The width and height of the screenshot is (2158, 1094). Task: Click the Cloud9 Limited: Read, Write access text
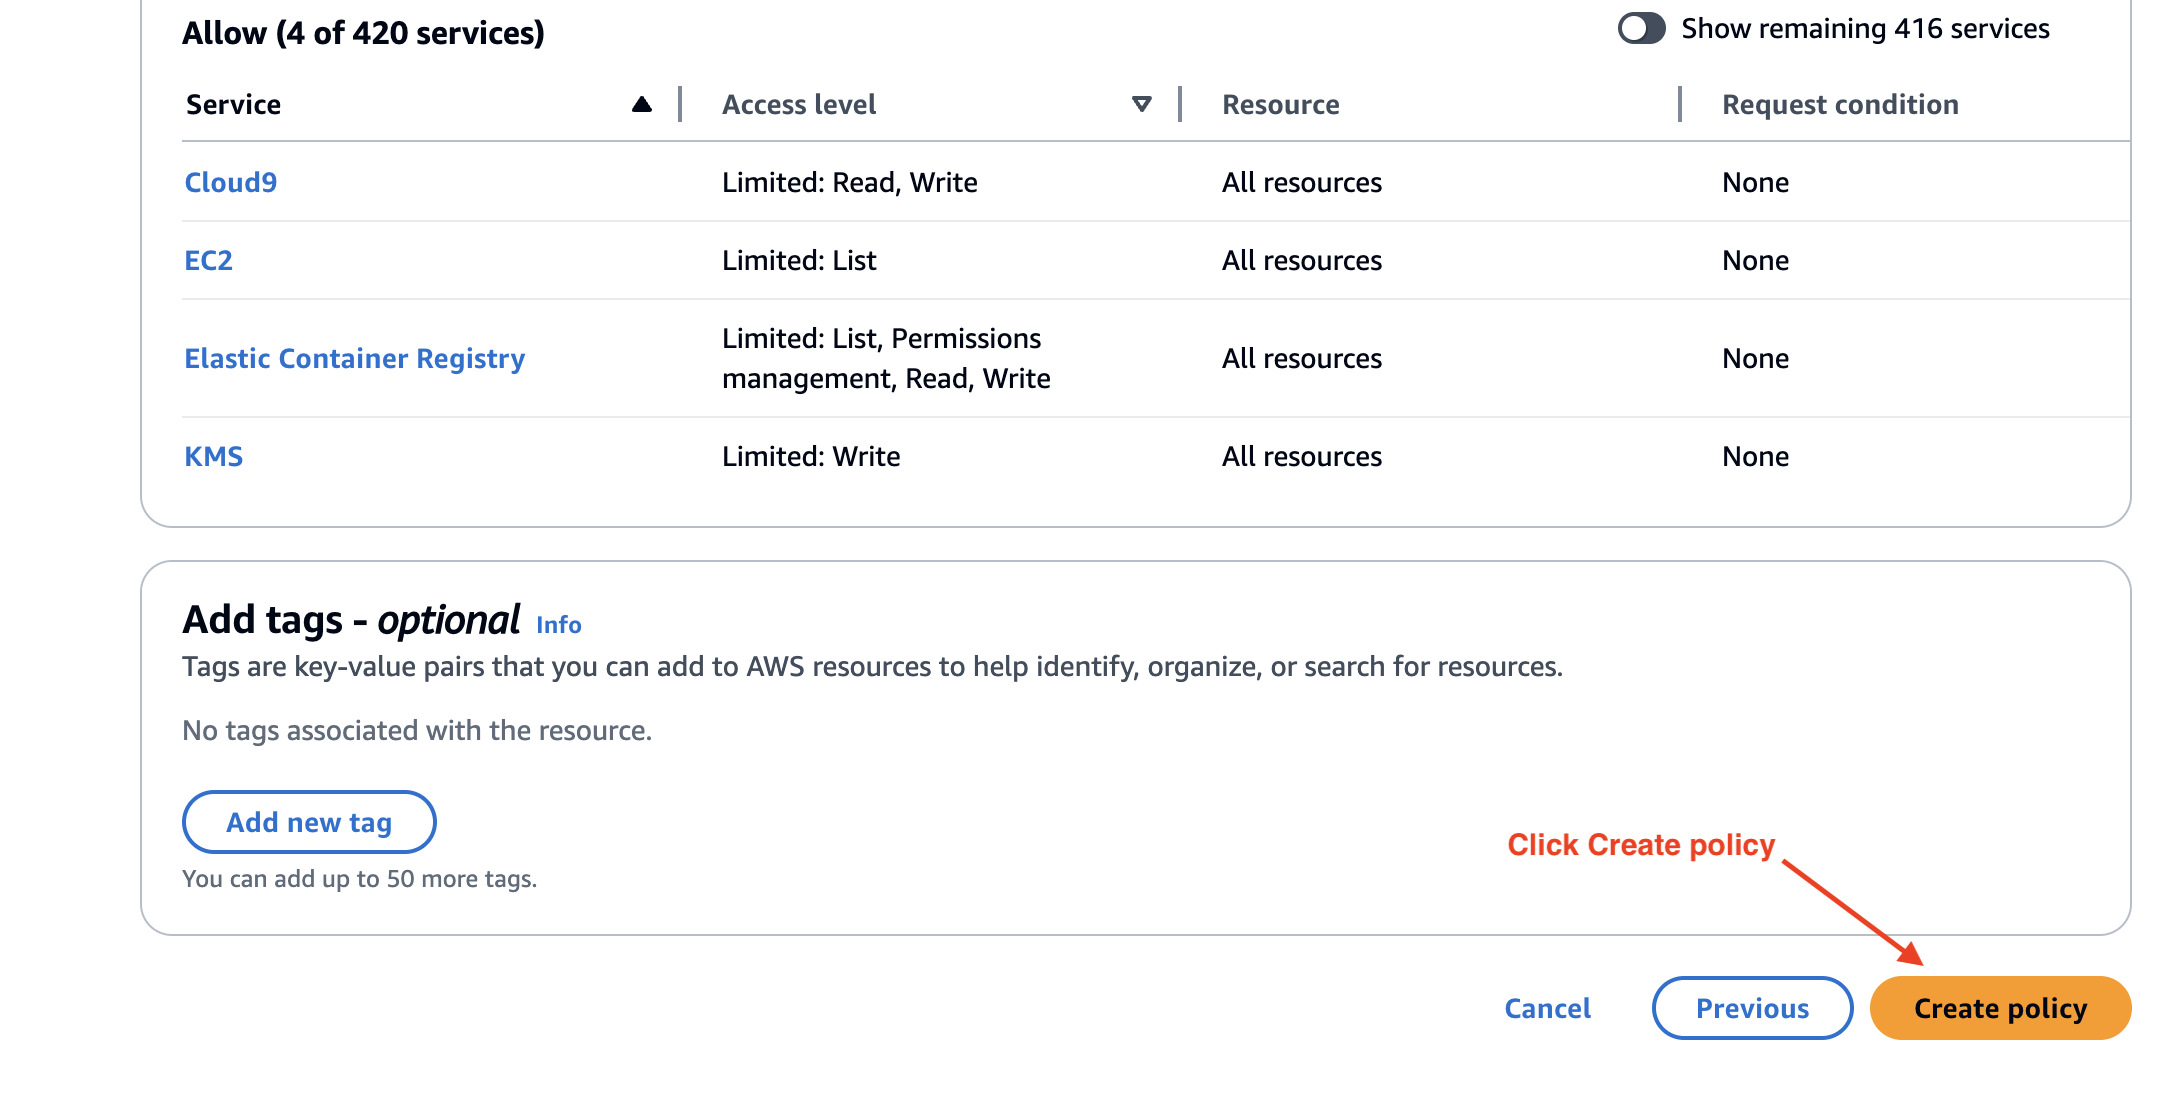point(850,182)
